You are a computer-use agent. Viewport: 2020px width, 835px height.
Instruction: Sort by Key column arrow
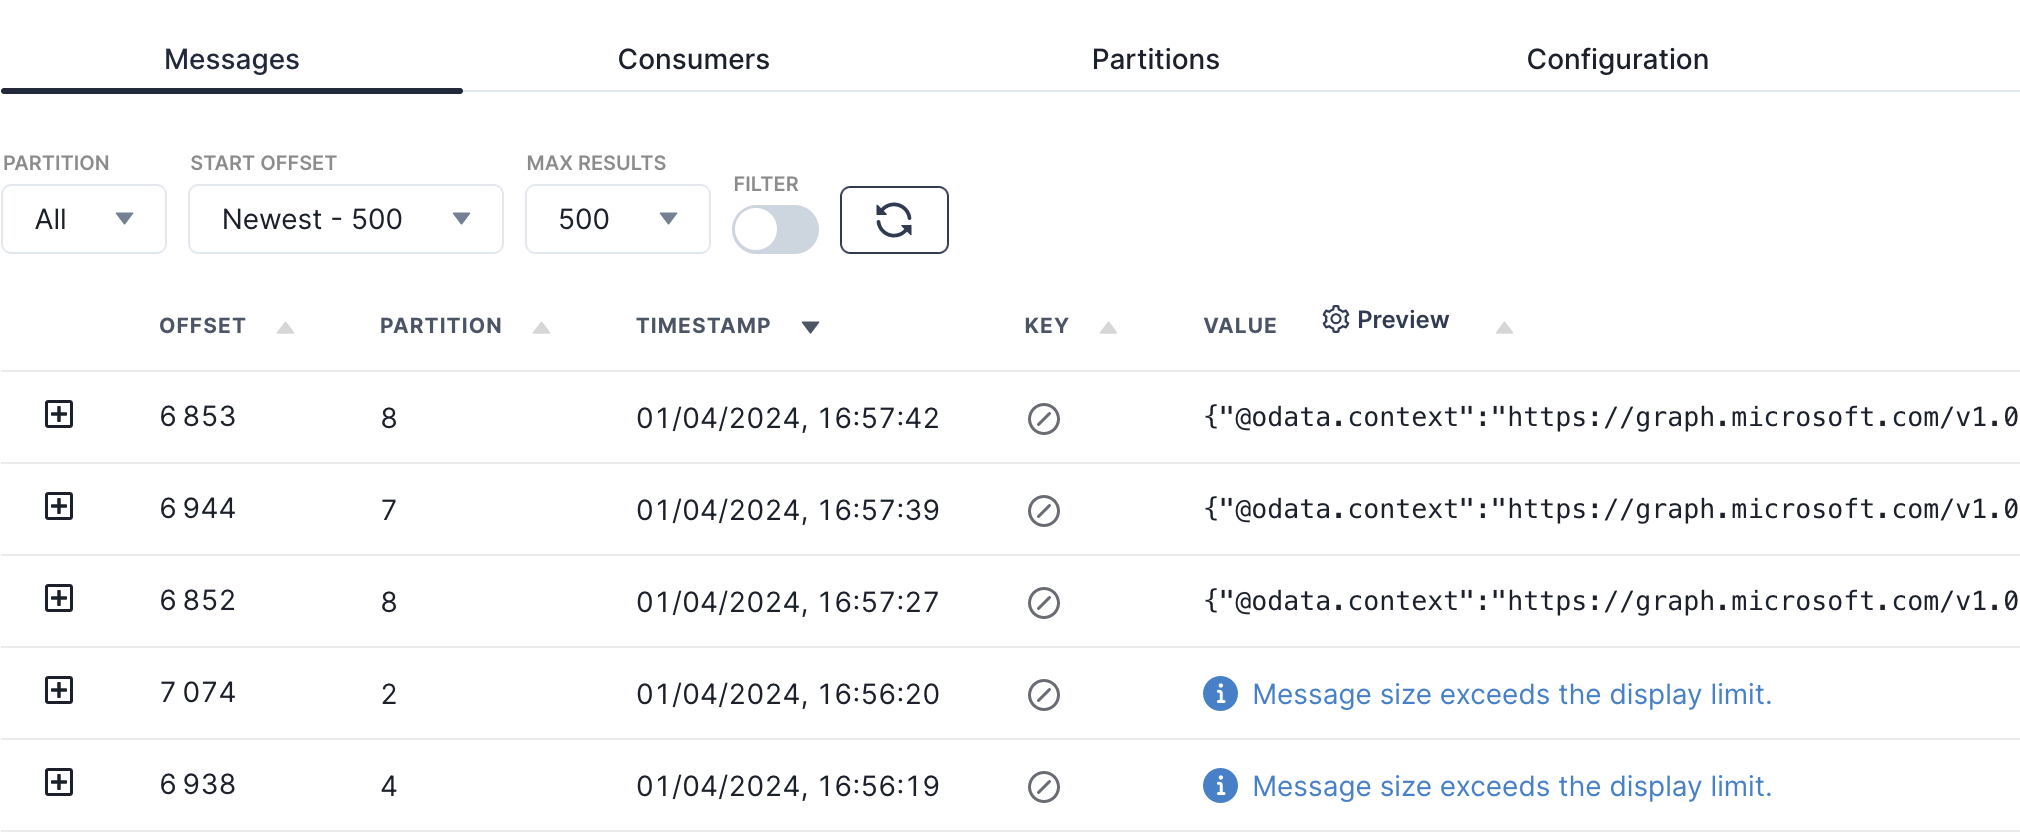(x=1108, y=327)
